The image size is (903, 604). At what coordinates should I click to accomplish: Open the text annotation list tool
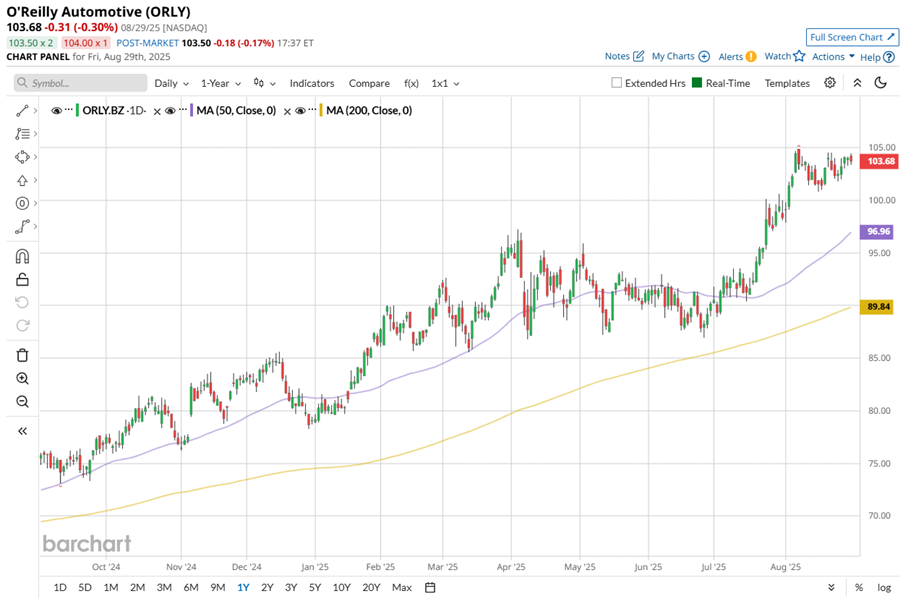tap(22, 134)
